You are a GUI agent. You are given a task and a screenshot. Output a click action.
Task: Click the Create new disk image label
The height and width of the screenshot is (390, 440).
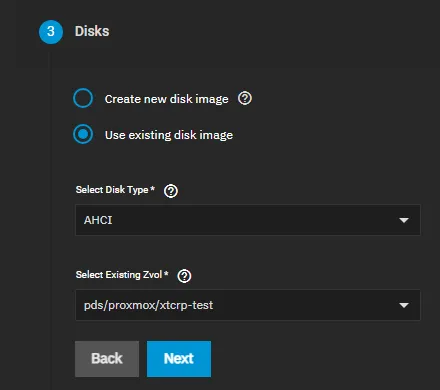click(166, 99)
